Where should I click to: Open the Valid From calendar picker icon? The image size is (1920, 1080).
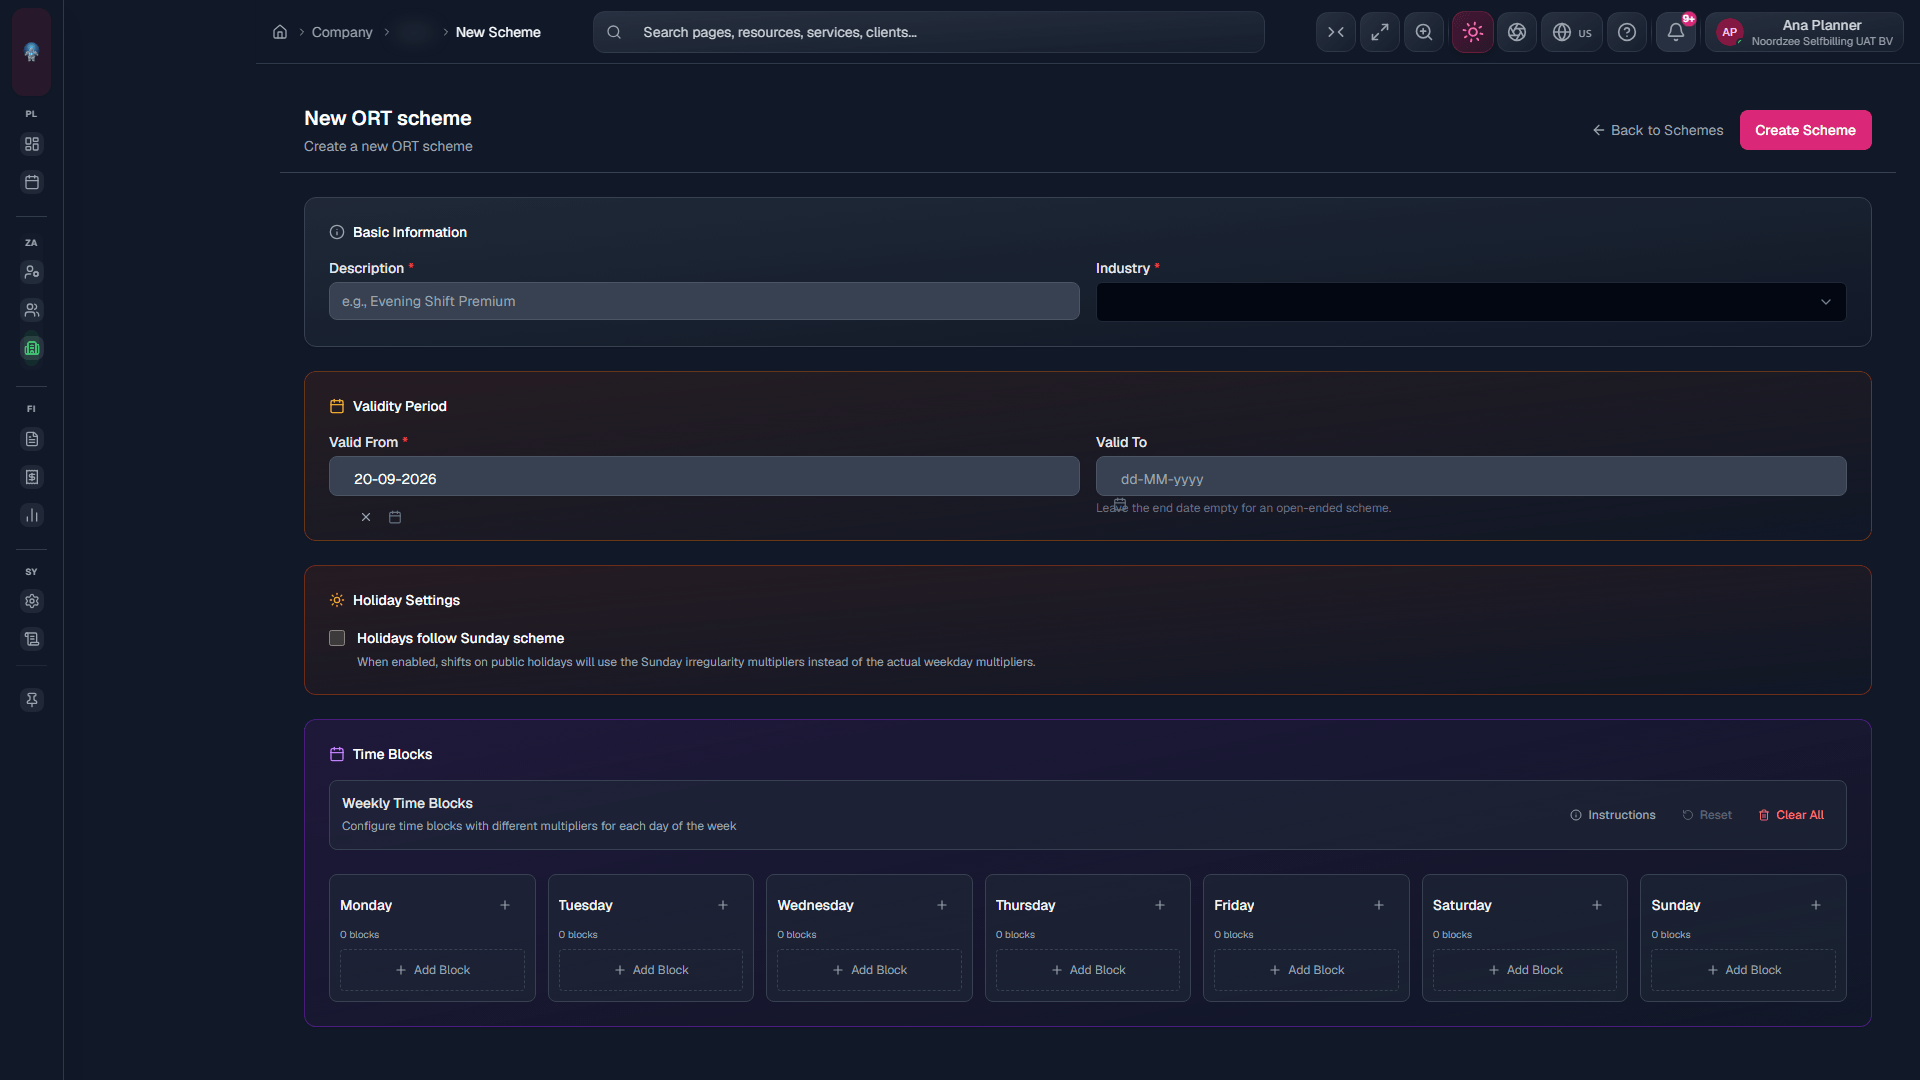[x=395, y=517]
